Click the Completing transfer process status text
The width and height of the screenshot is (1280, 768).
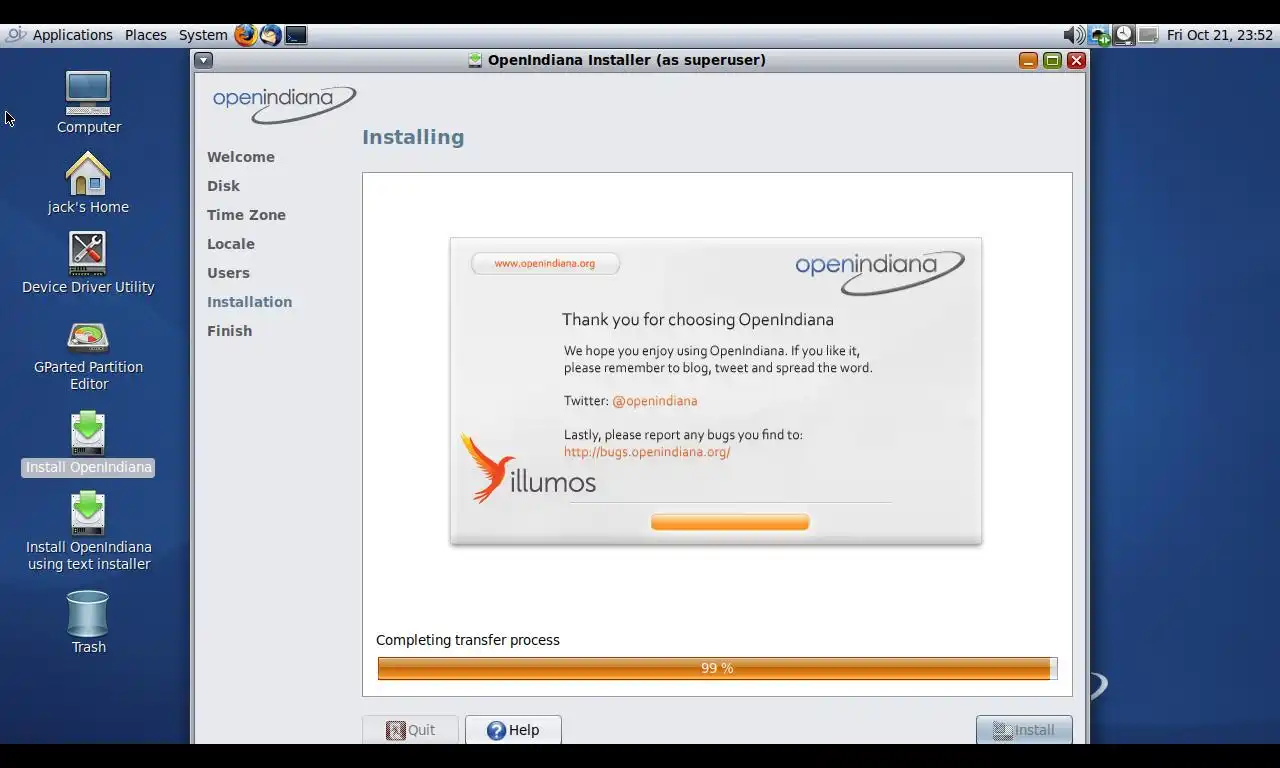pos(468,640)
